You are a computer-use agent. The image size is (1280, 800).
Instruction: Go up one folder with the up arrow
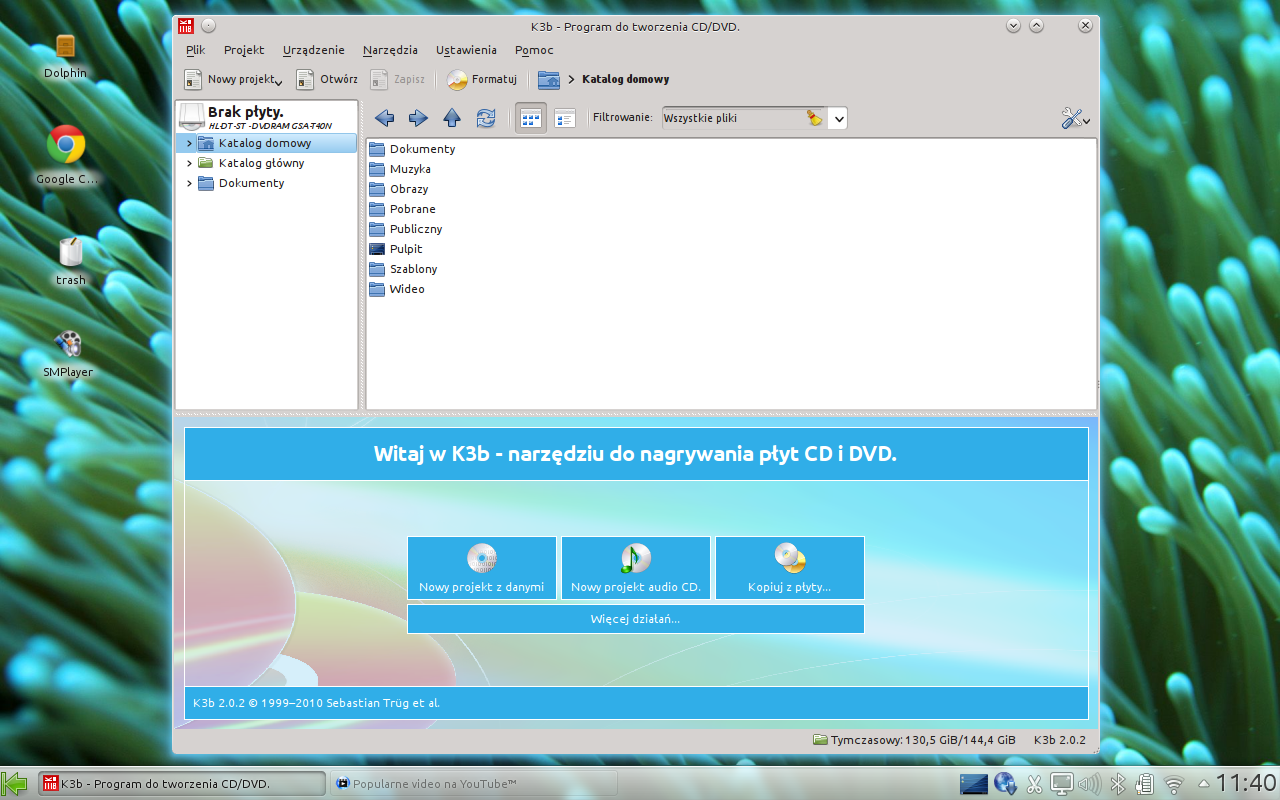pyautogui.click(x=452, y=118)
